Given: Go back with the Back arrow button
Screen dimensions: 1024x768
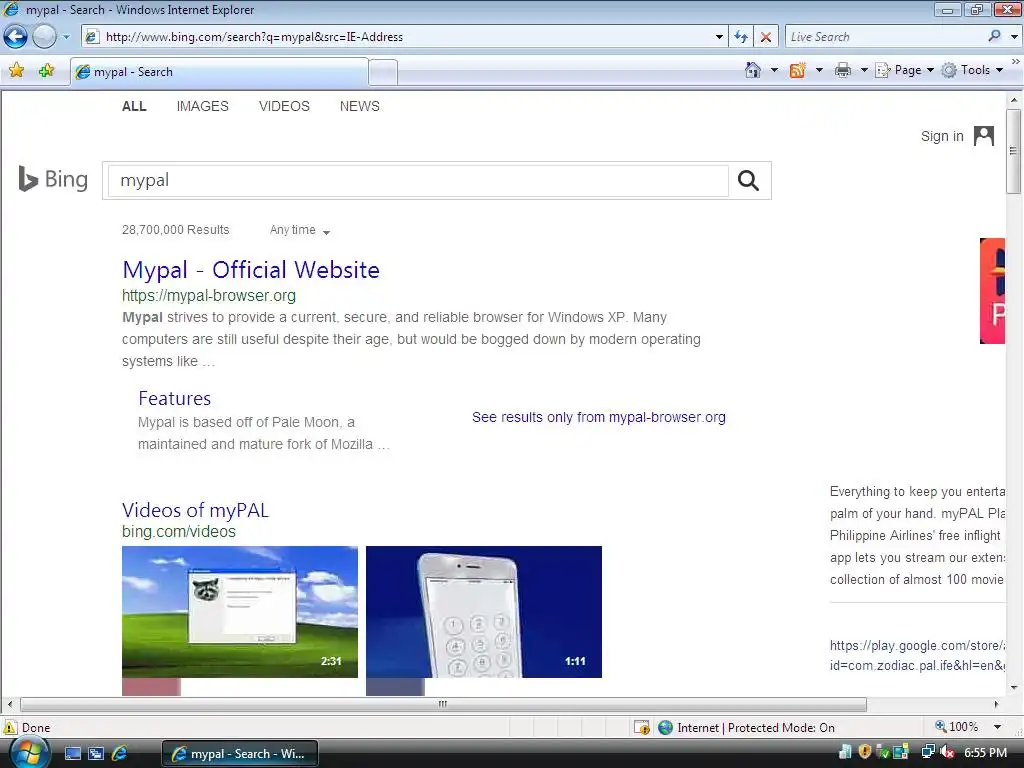Looking at the screenshot, I should pyautogui.click(x=16, y=37).
